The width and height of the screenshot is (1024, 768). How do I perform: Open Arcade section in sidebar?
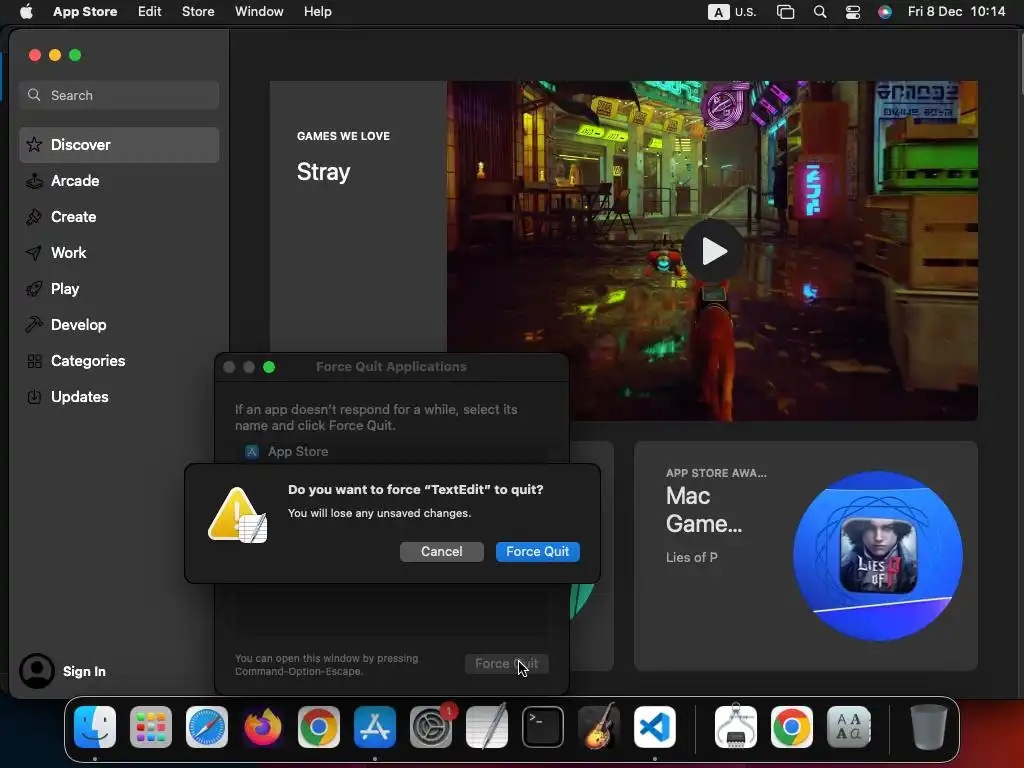click(x=119, y=181)
